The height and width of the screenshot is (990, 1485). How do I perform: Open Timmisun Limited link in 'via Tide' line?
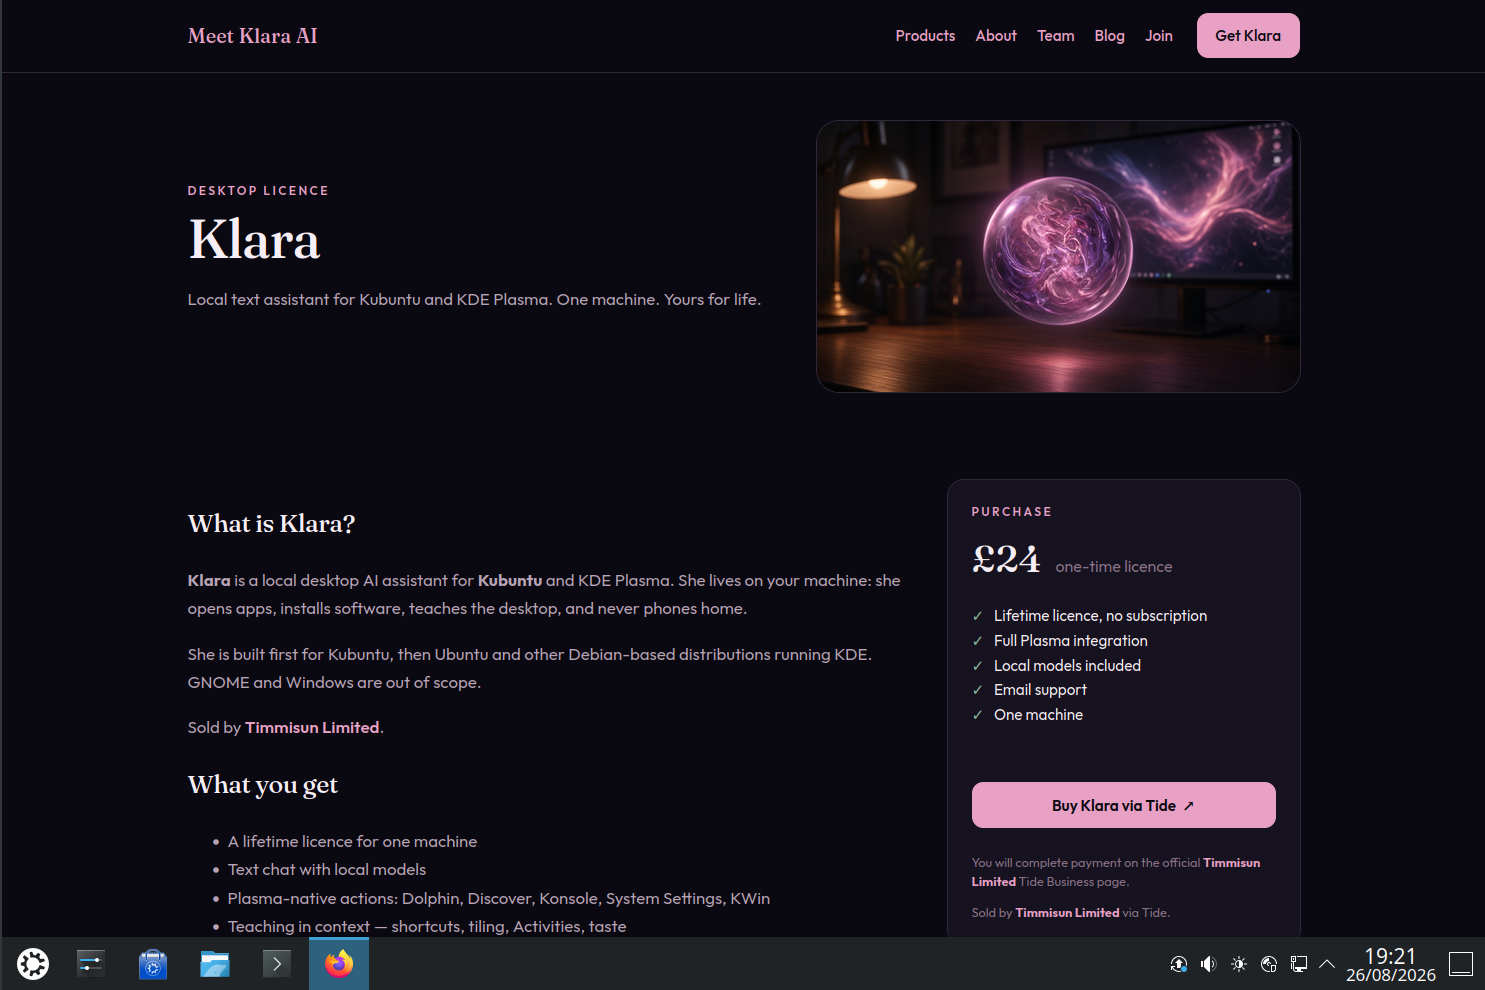1067,913
